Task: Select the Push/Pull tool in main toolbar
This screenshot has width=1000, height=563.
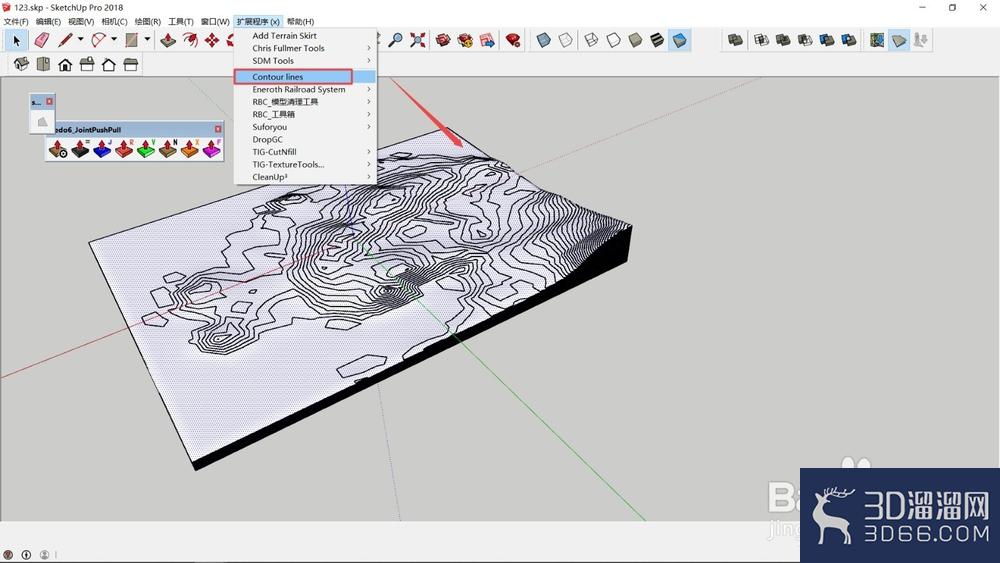Action: (168, 40)
